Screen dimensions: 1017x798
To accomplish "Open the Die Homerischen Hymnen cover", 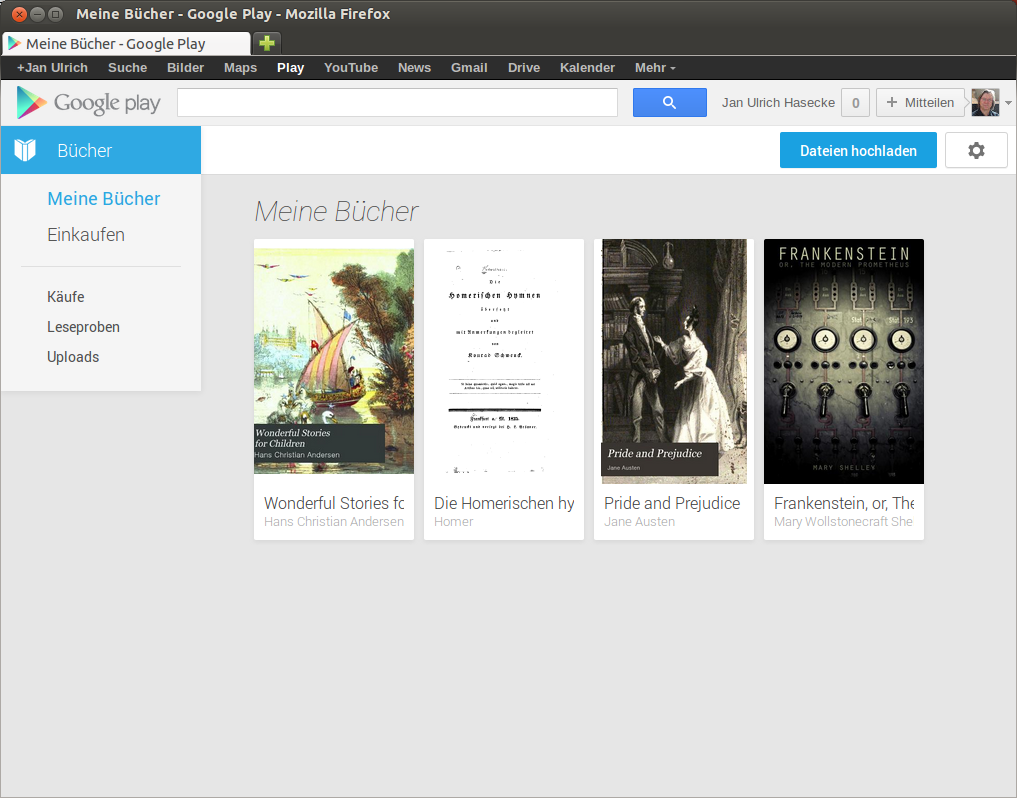I will coord(504,361).
